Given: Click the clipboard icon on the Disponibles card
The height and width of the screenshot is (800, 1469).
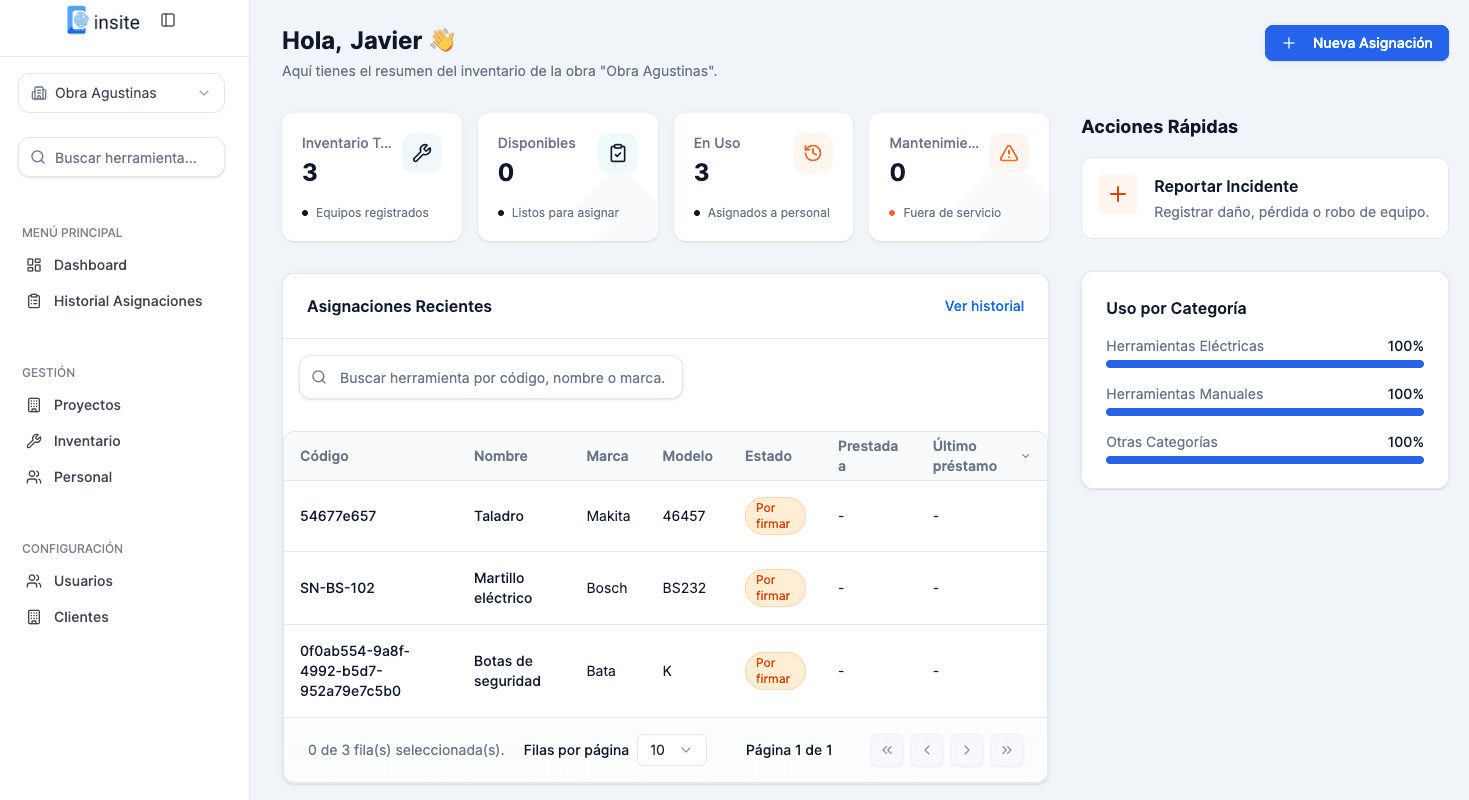Looking at the screenshot, I should 618,153.
